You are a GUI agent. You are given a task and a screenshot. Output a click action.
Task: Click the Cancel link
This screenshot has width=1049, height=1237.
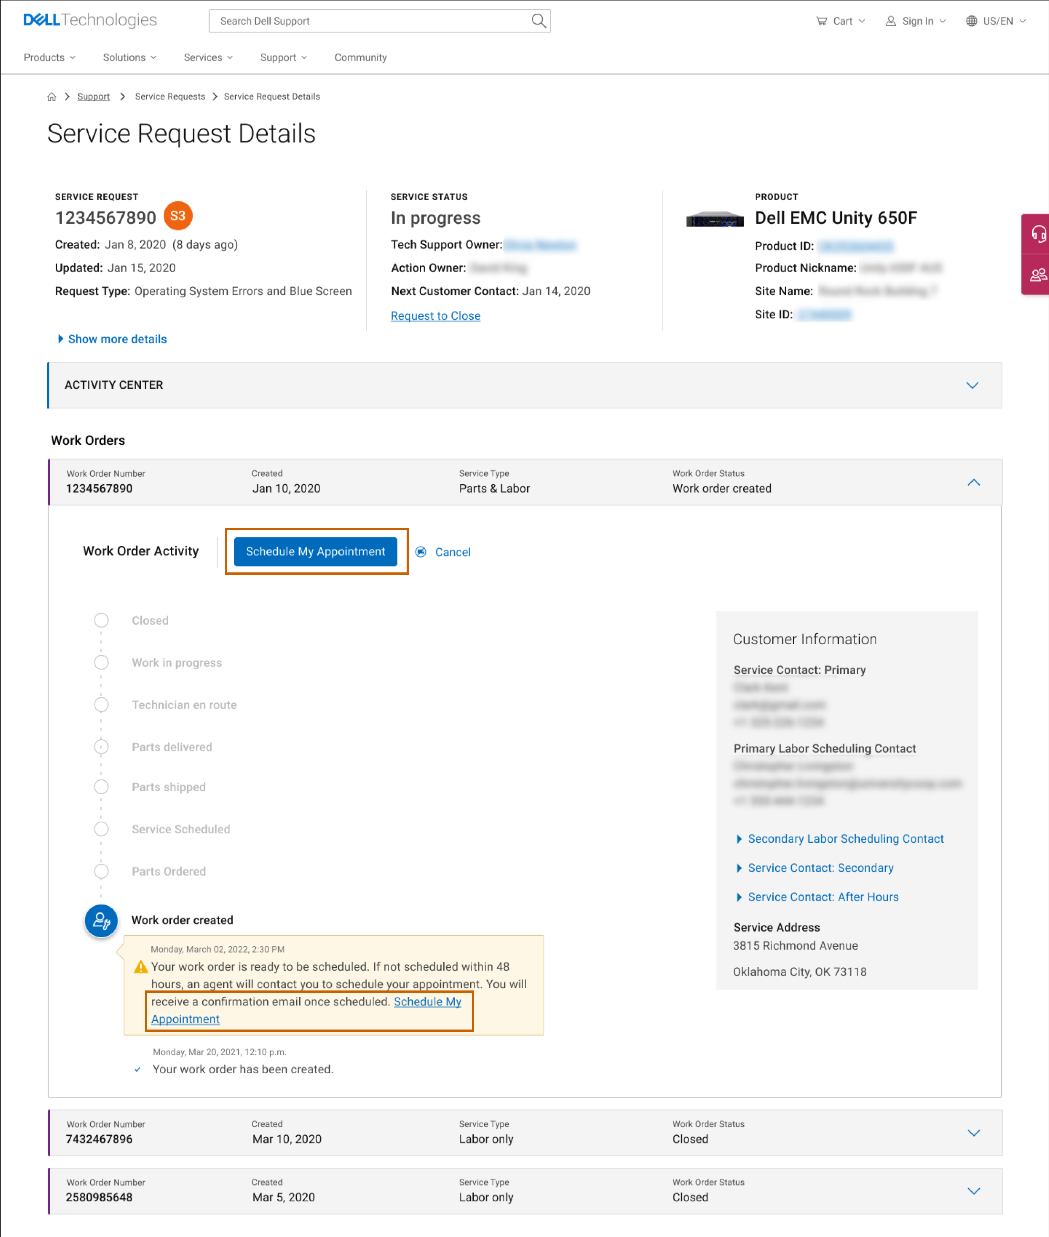pyautogui.click(x=453, y=552)
